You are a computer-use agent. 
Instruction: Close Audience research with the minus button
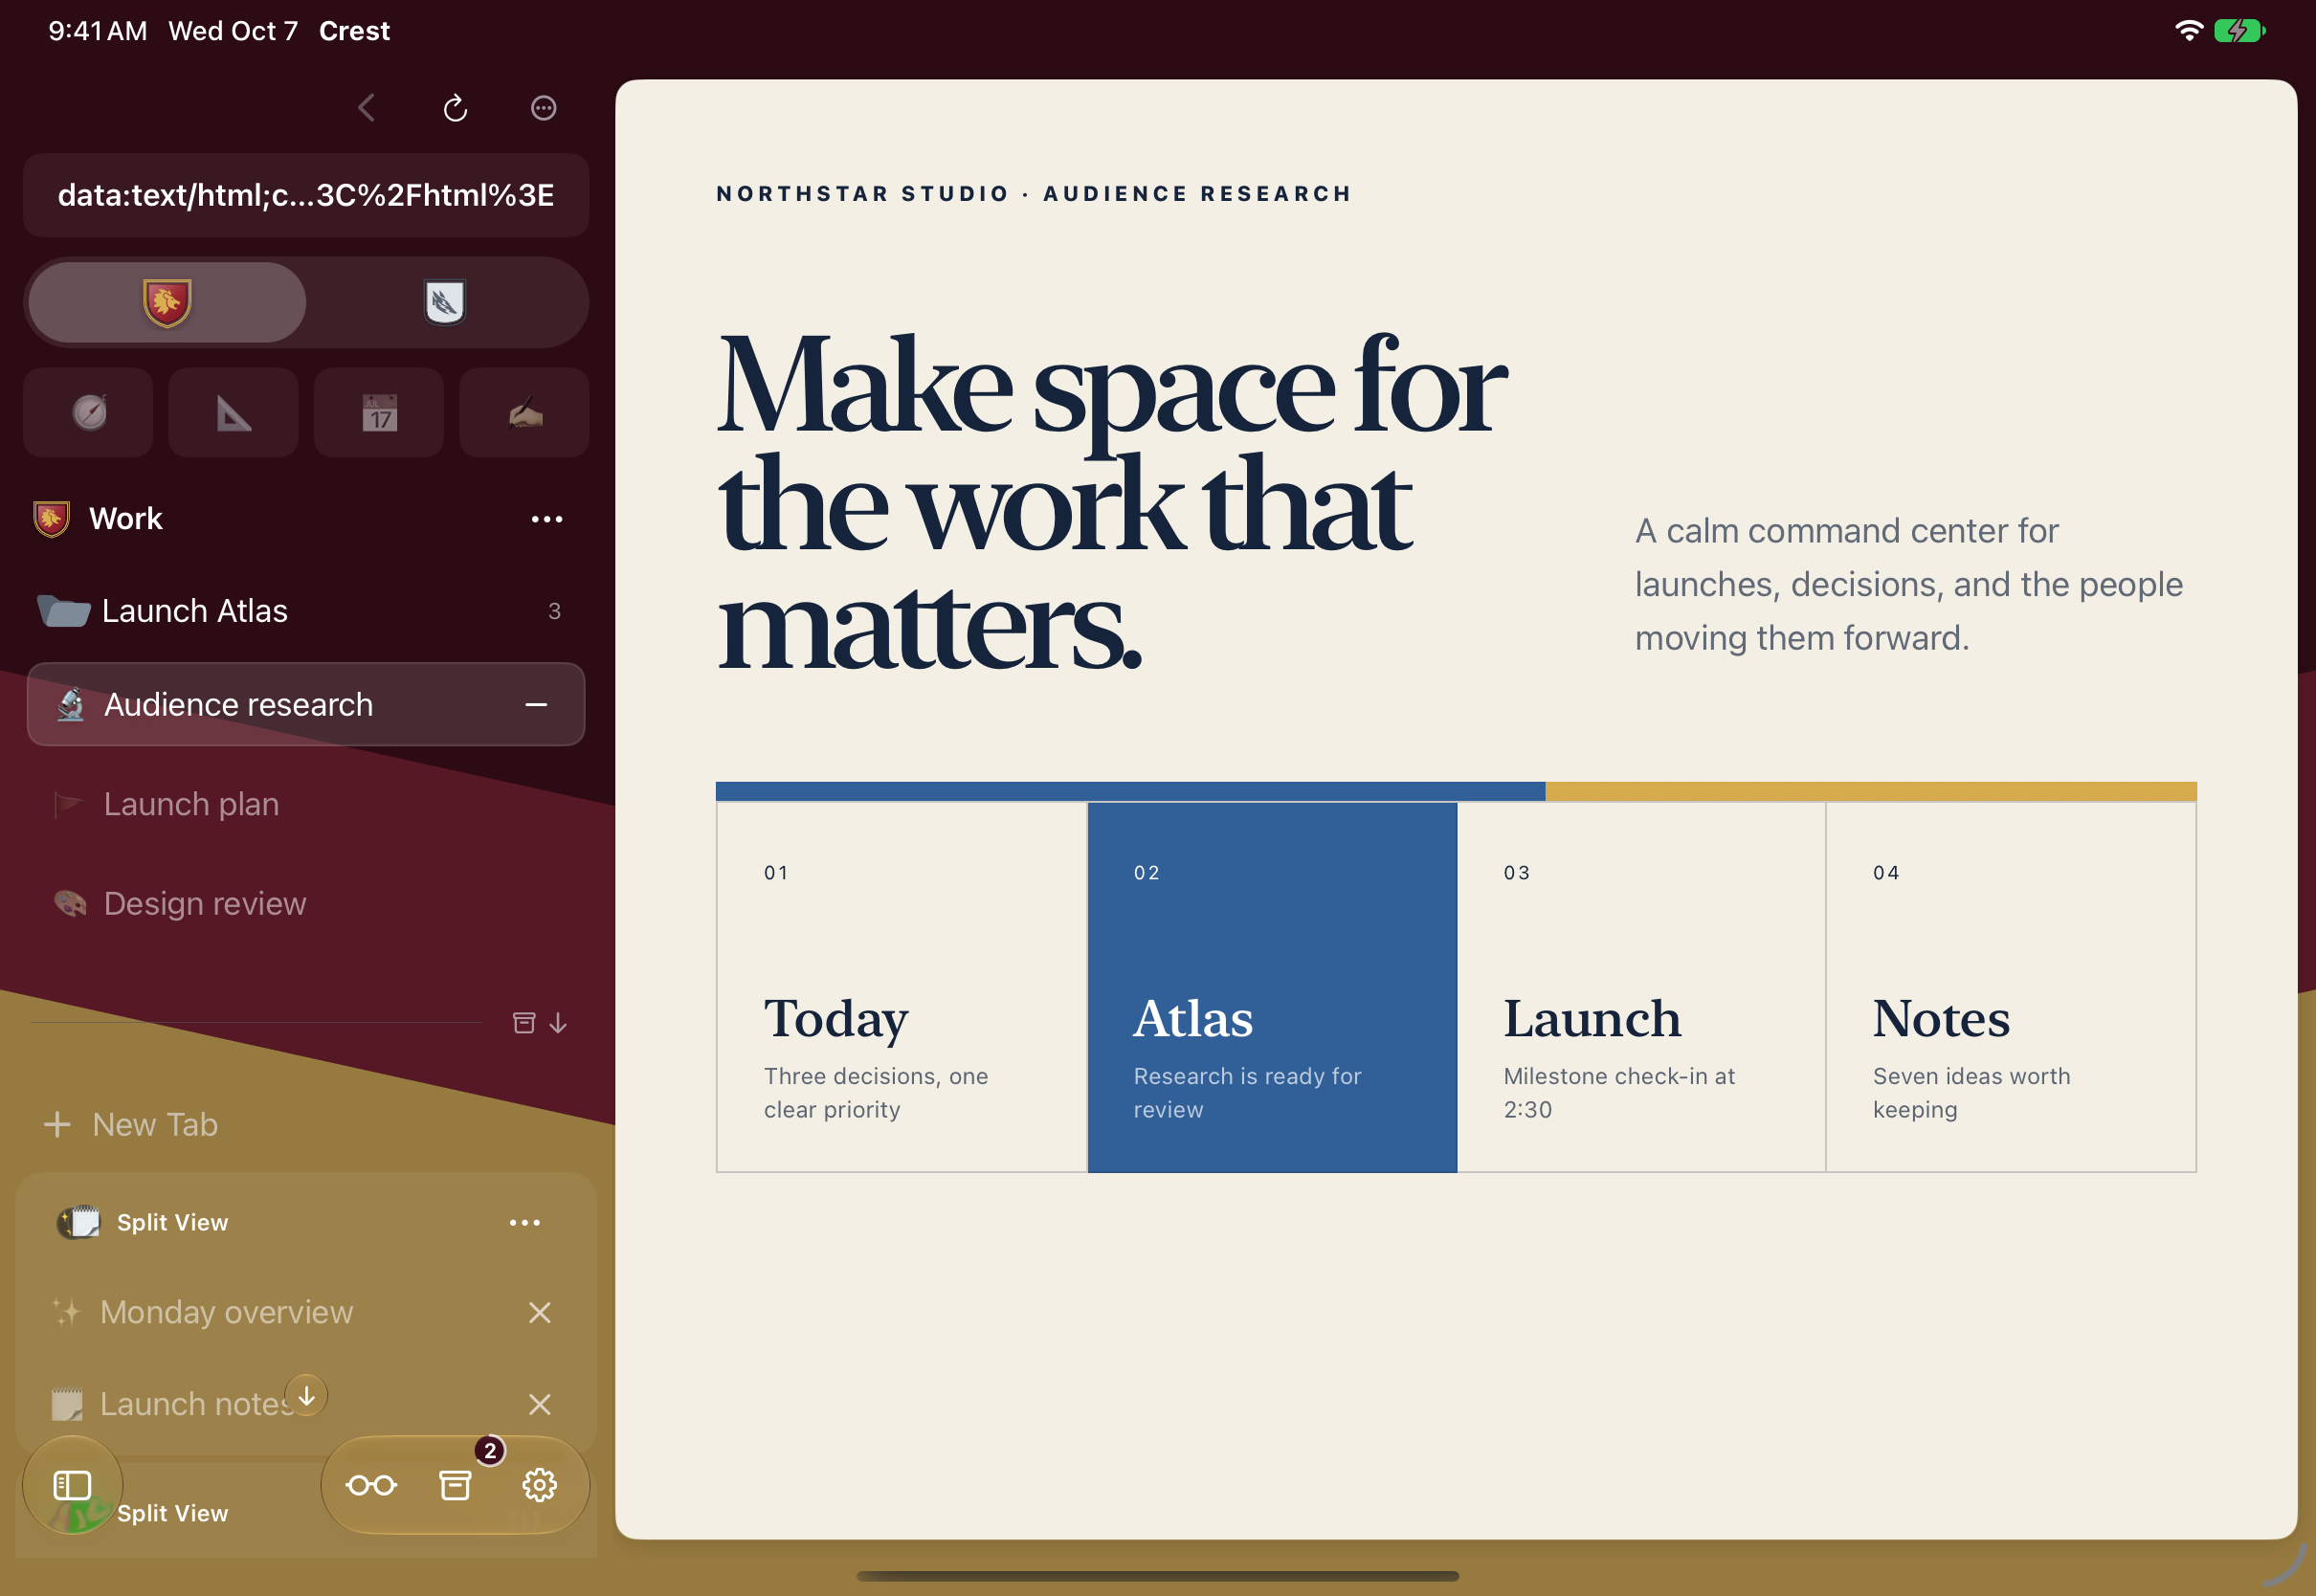(536, 705)
